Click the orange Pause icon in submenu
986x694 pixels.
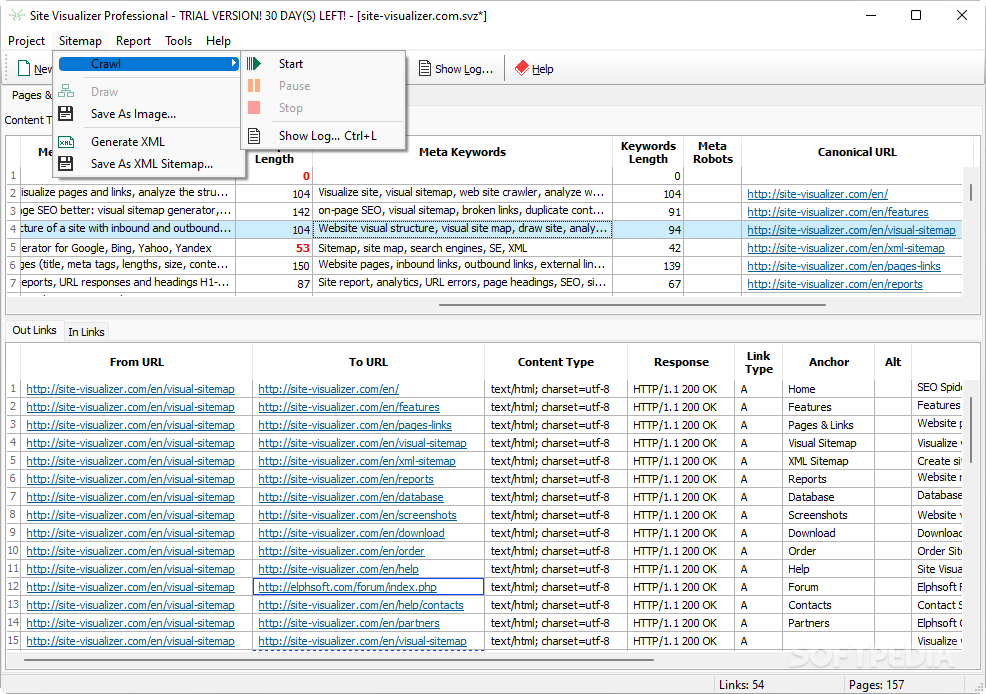click(x=254, y=85)
